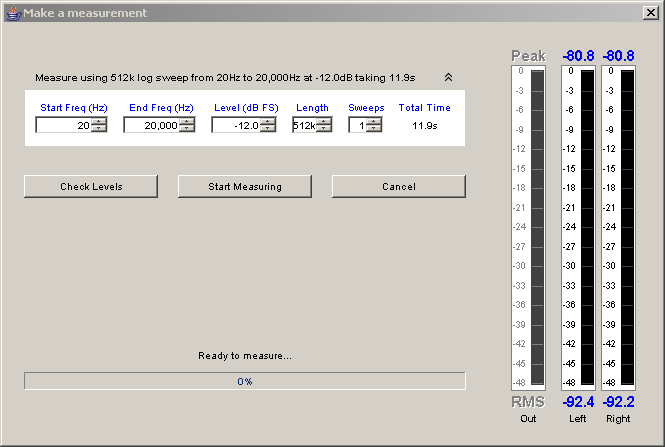Increase End Freq with up arrow
Screen dimensions: 665x447
coord(187,121)
